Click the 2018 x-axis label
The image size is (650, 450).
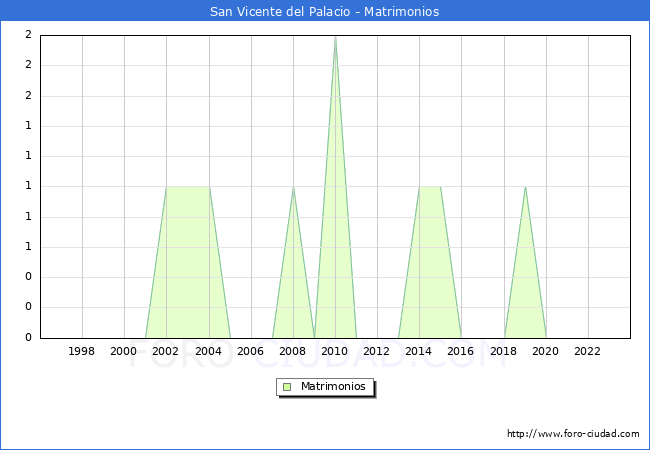point(504,351)
